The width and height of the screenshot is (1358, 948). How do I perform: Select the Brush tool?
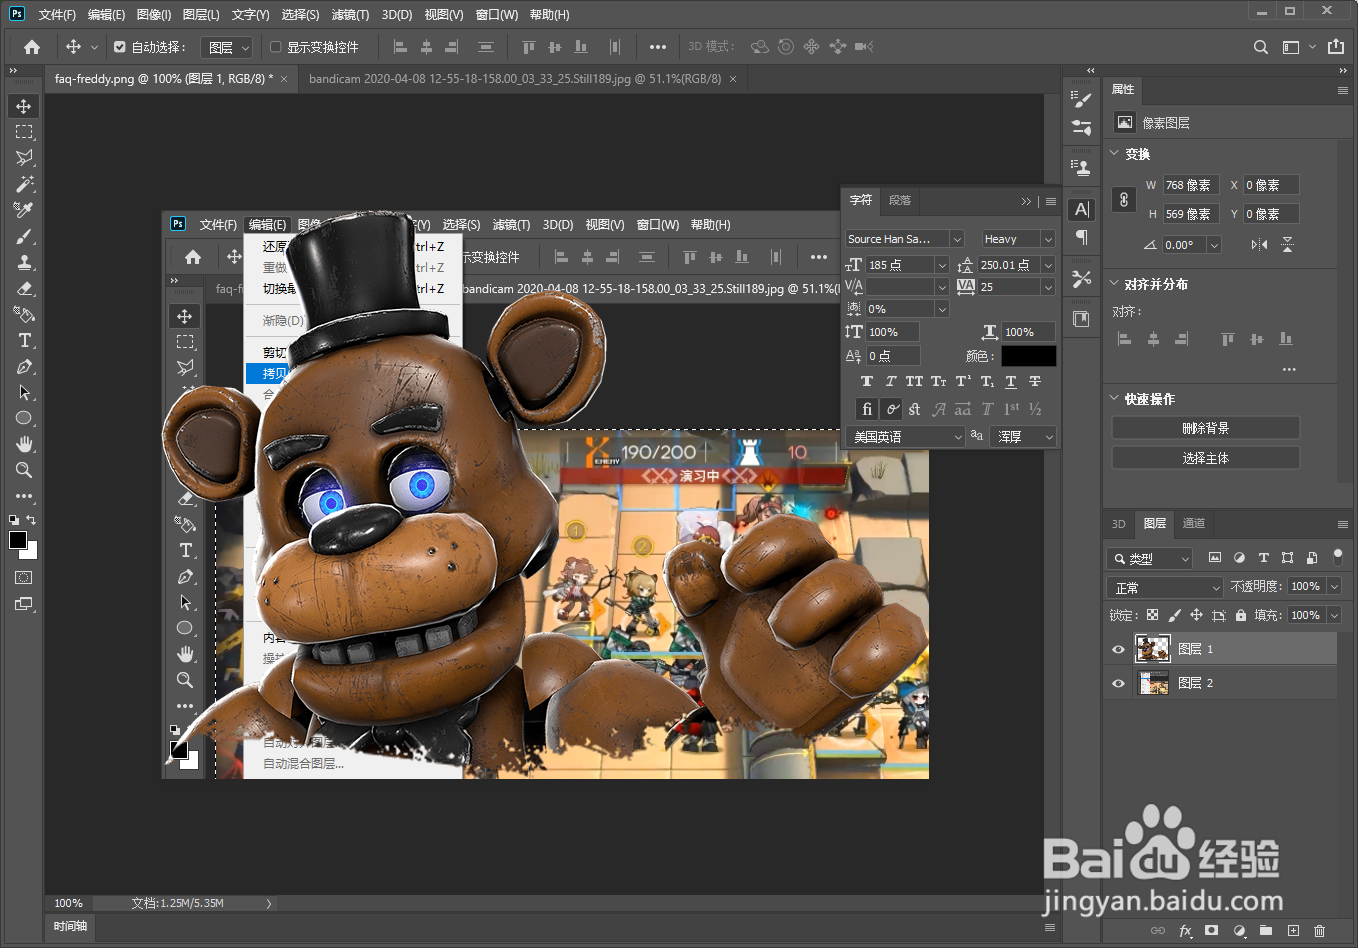coord(24,236)
